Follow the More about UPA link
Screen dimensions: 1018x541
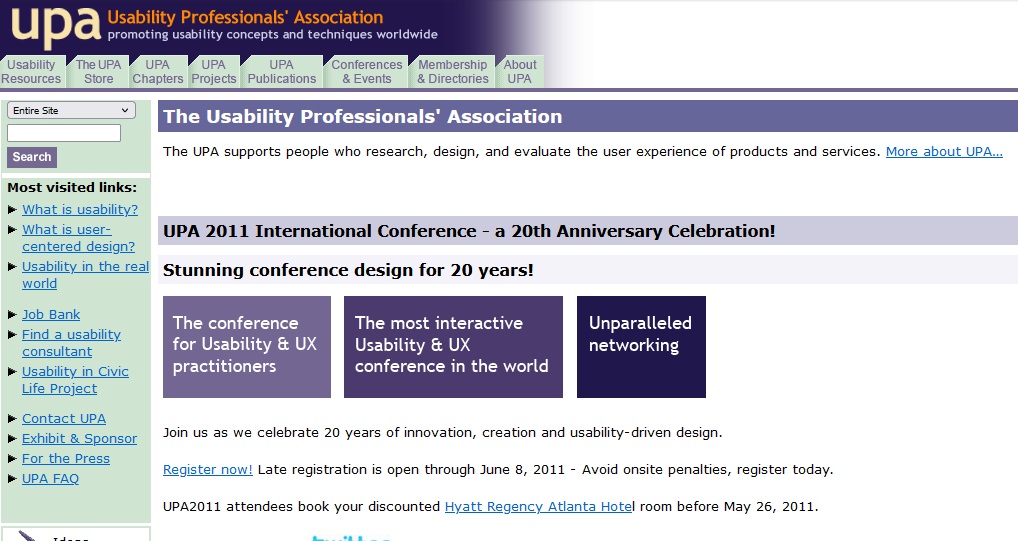(x=944, y=151)
